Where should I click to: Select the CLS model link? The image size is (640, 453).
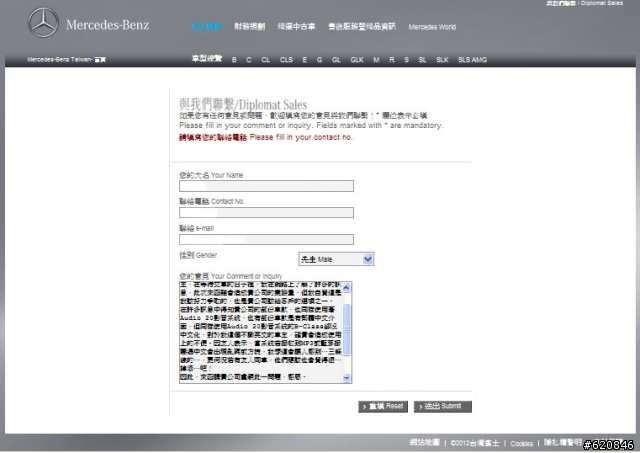(286, 60)
